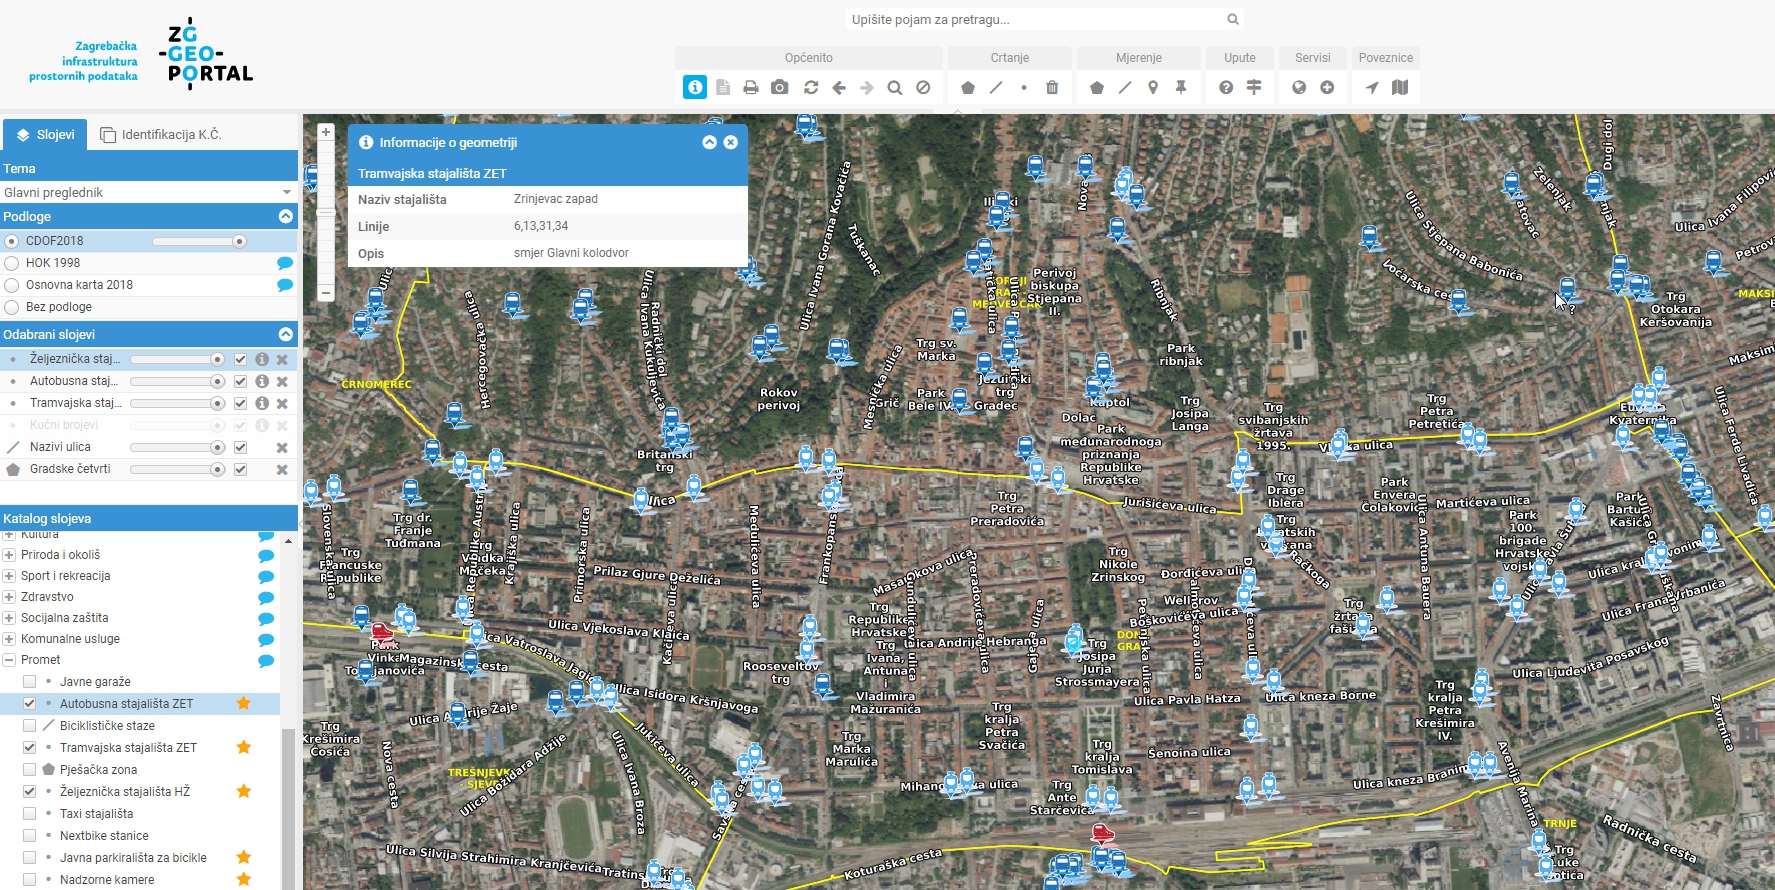Select the trash delete drawing icon
Image resolution: width=1775 pixels, height=890 pixels.
pos(1052,88)
